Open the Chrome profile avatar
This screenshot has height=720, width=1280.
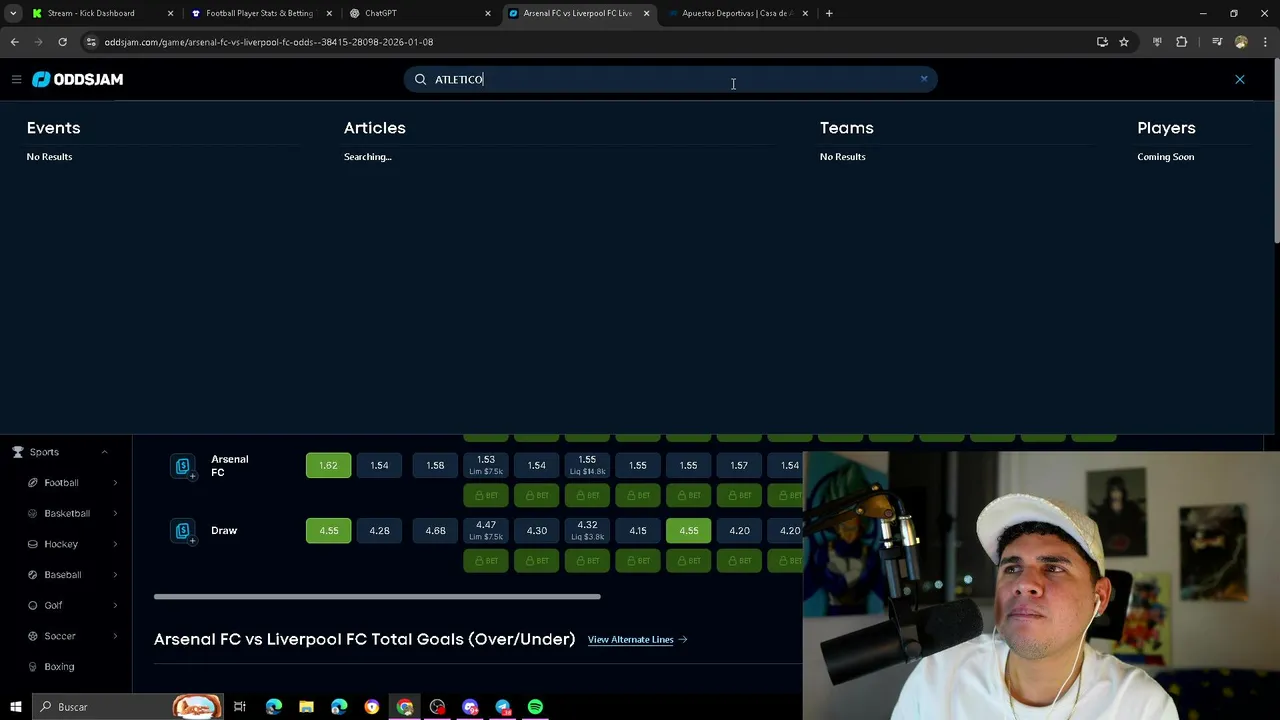1241,42
